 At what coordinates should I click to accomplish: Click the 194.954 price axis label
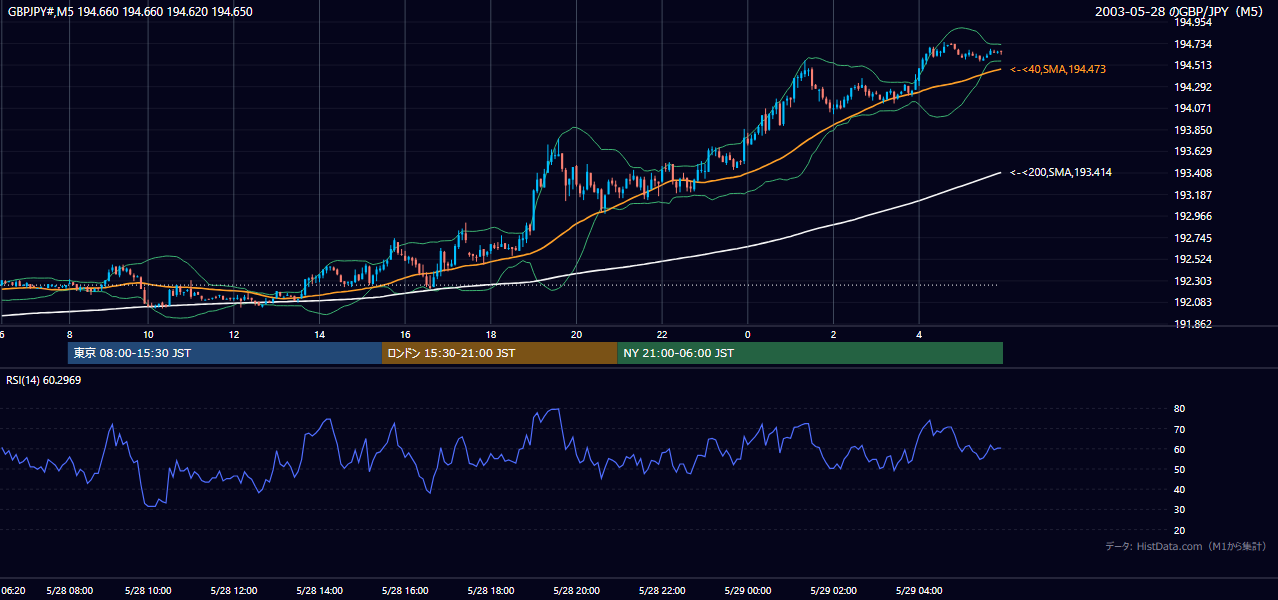point(1193,22)
